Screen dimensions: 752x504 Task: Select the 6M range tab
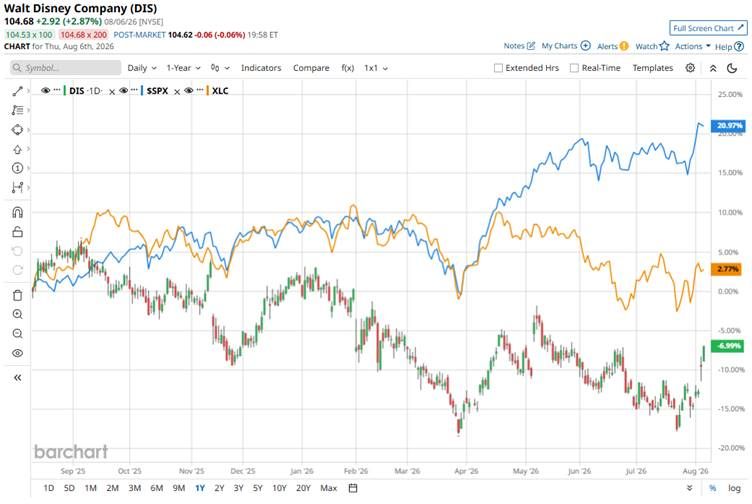[157, 488]
